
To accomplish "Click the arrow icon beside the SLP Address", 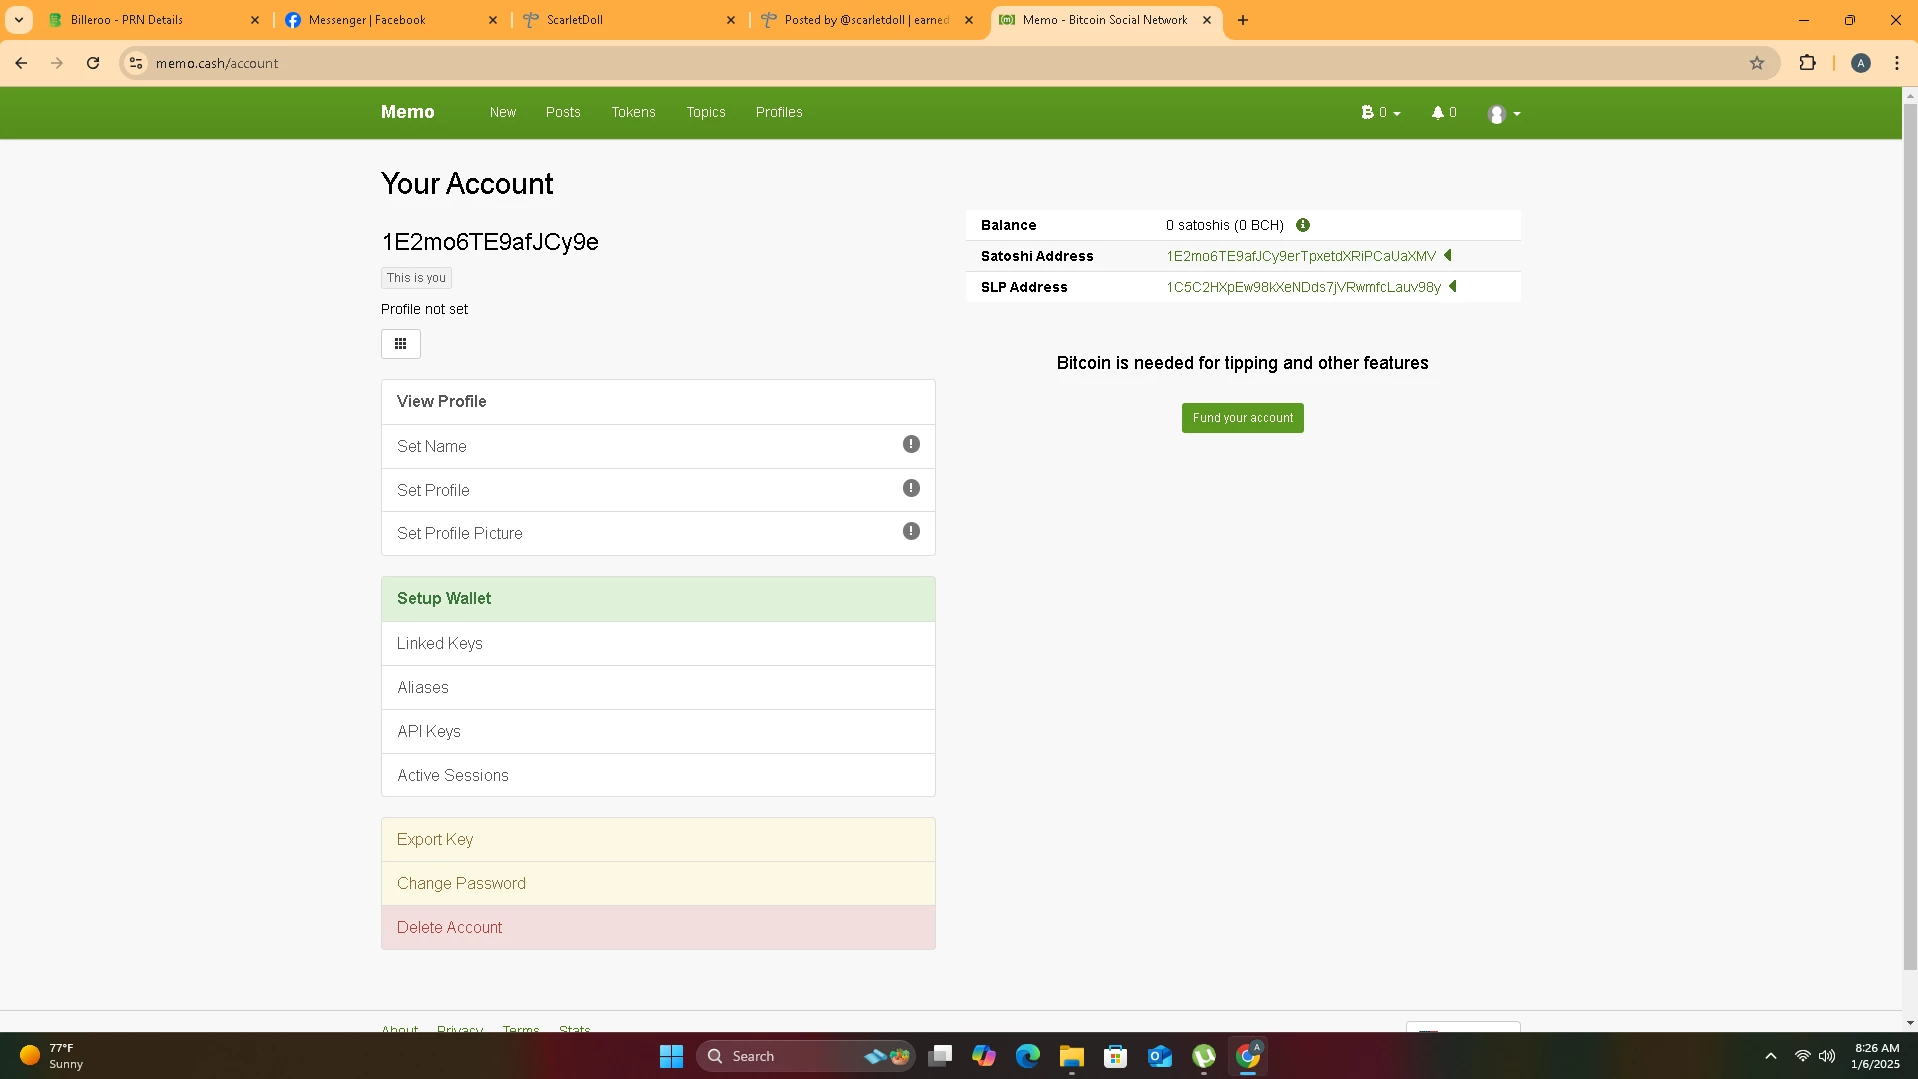I will click(1453, 287).
